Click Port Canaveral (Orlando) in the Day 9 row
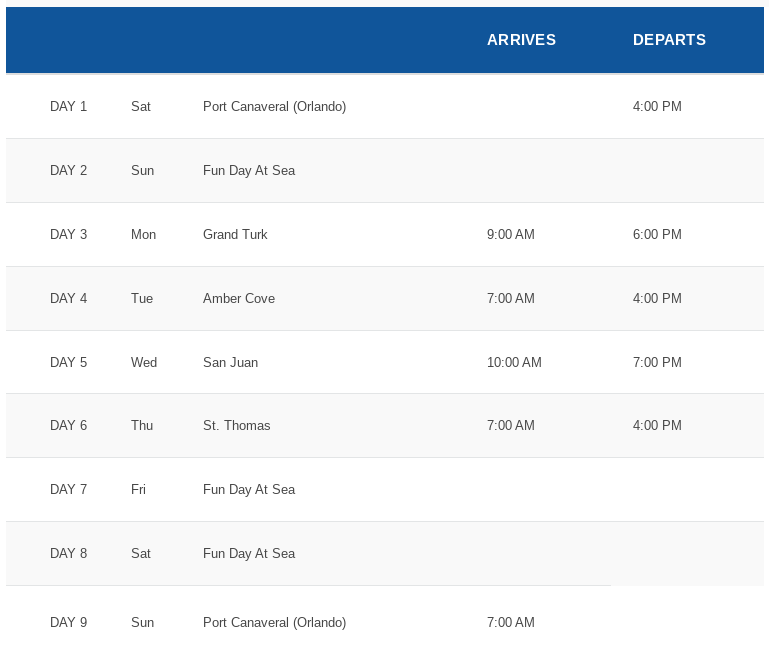The image size is (769, 645). 274,623
